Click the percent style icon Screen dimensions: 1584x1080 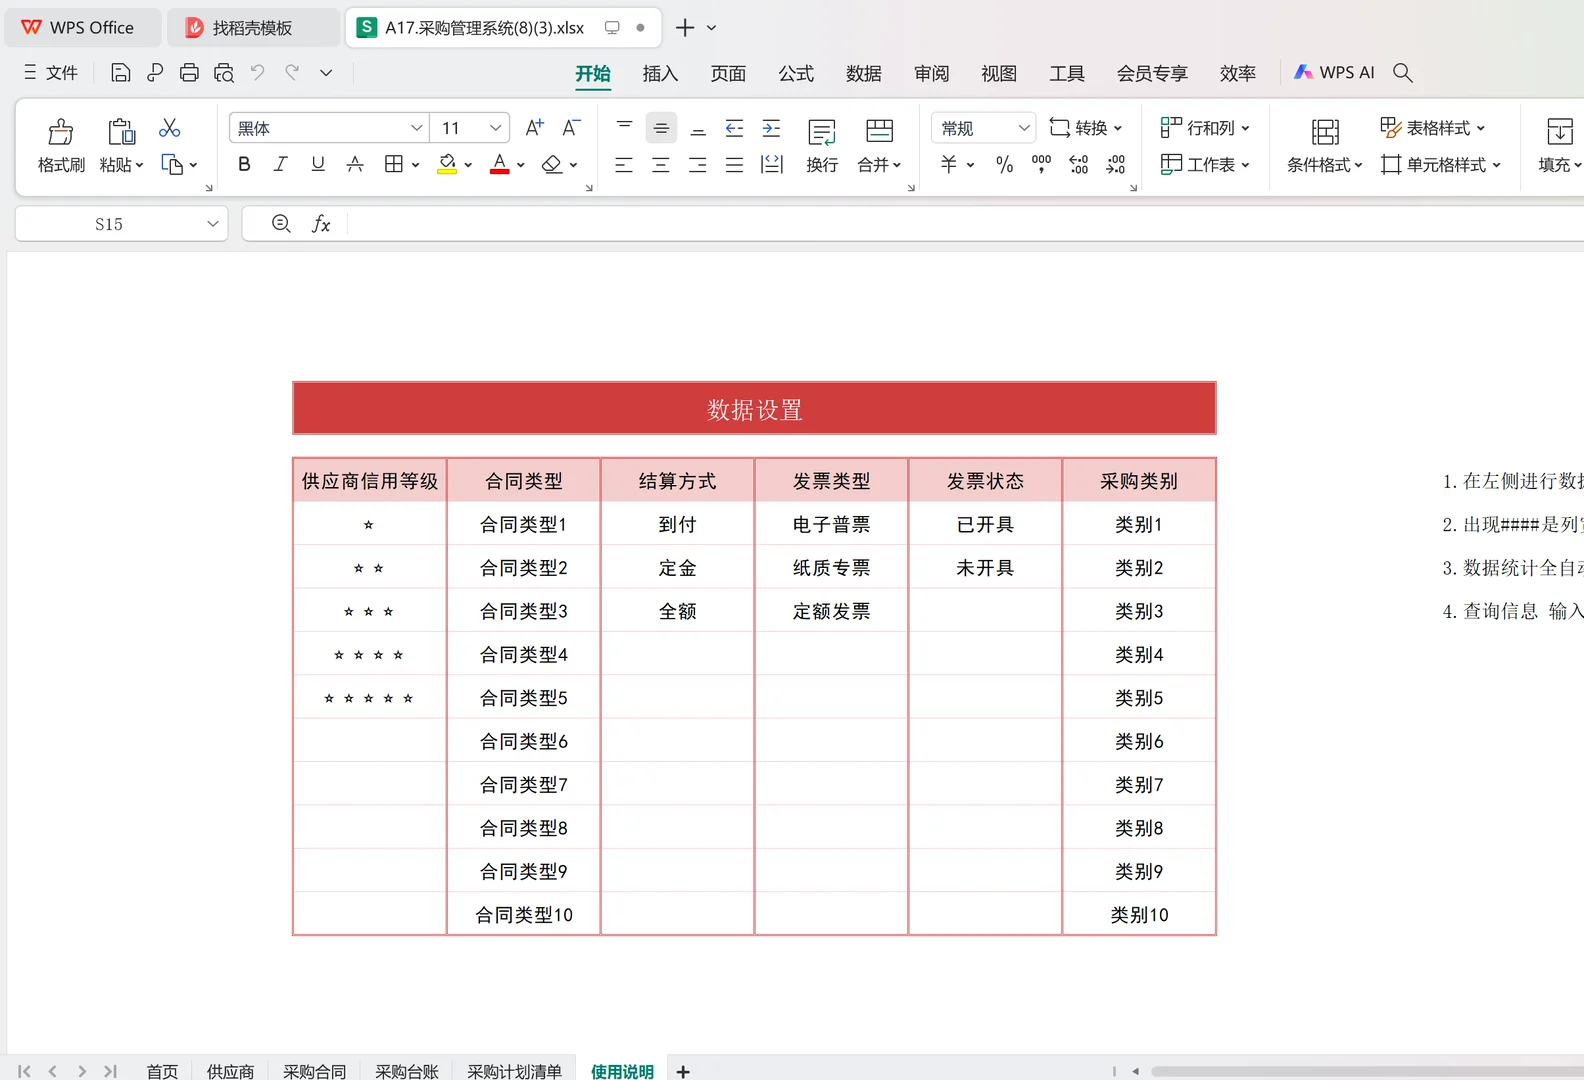click(1005, 164)
